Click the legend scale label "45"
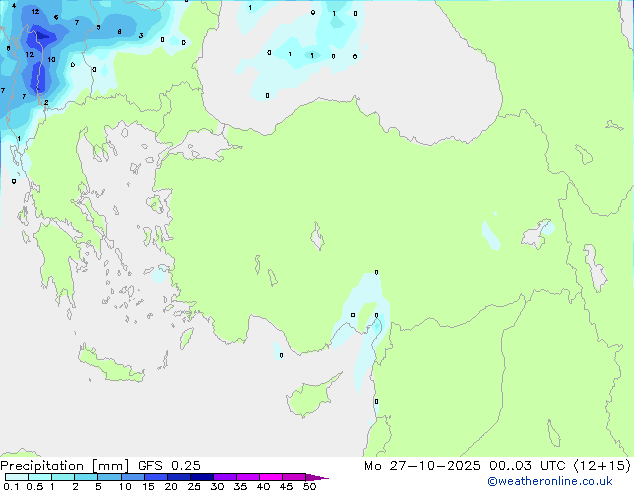The height and width of the screenshot is (490, 634). [x=286, y=486]
